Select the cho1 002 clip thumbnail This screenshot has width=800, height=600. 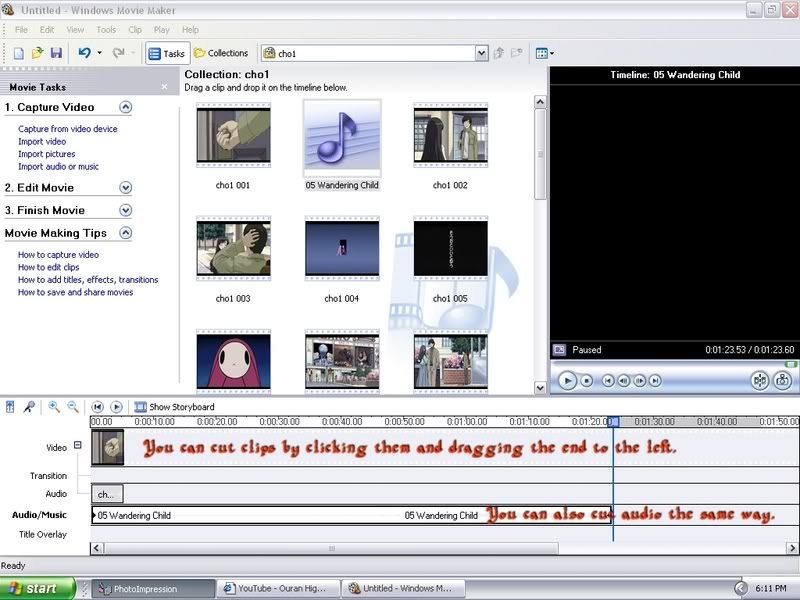point(451,135)
